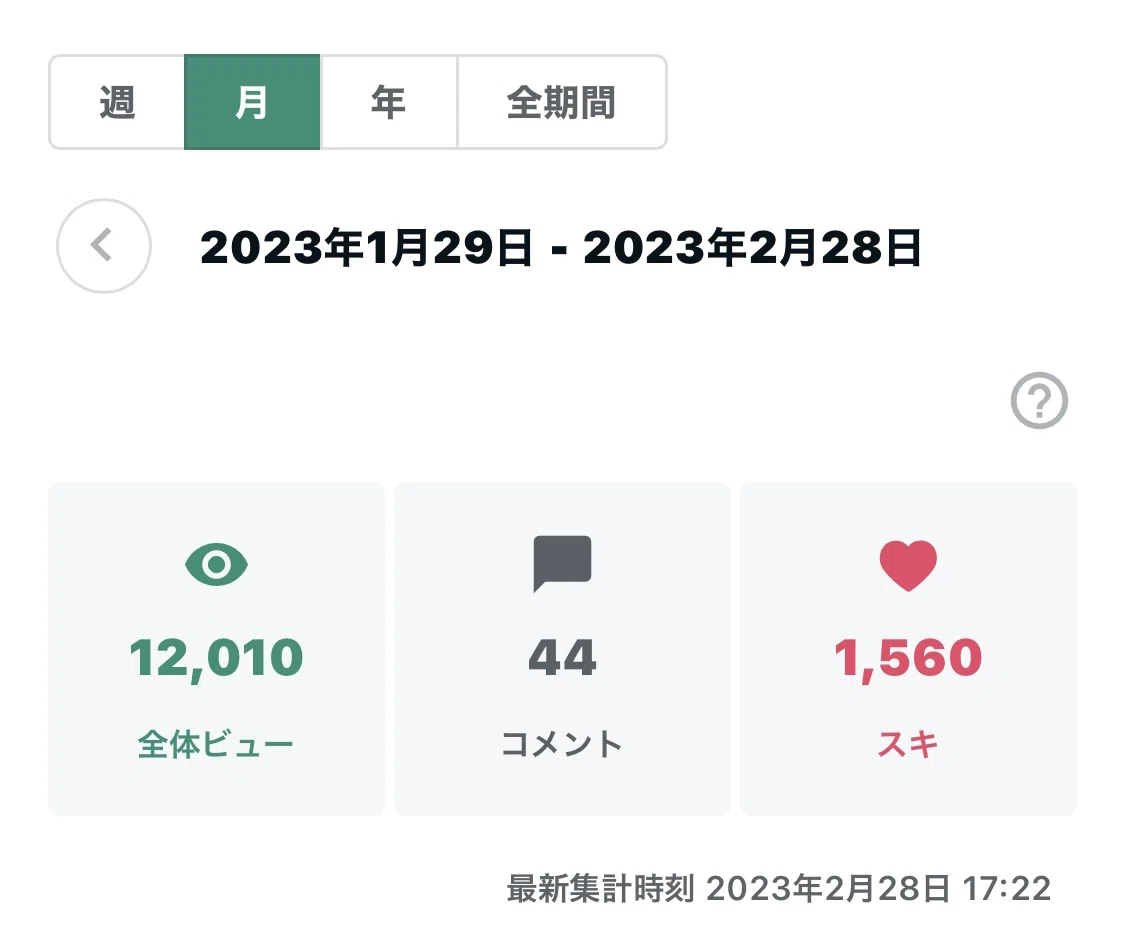The image size is (1124, 935).
Task: Click the 12,010 total views number
Action: tap(216, 658)
